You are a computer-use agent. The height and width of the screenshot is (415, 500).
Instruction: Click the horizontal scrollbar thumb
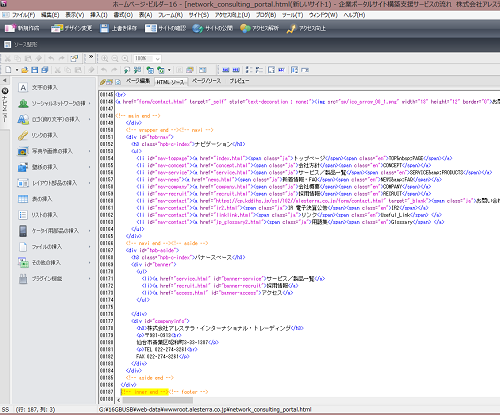(157, 400)
